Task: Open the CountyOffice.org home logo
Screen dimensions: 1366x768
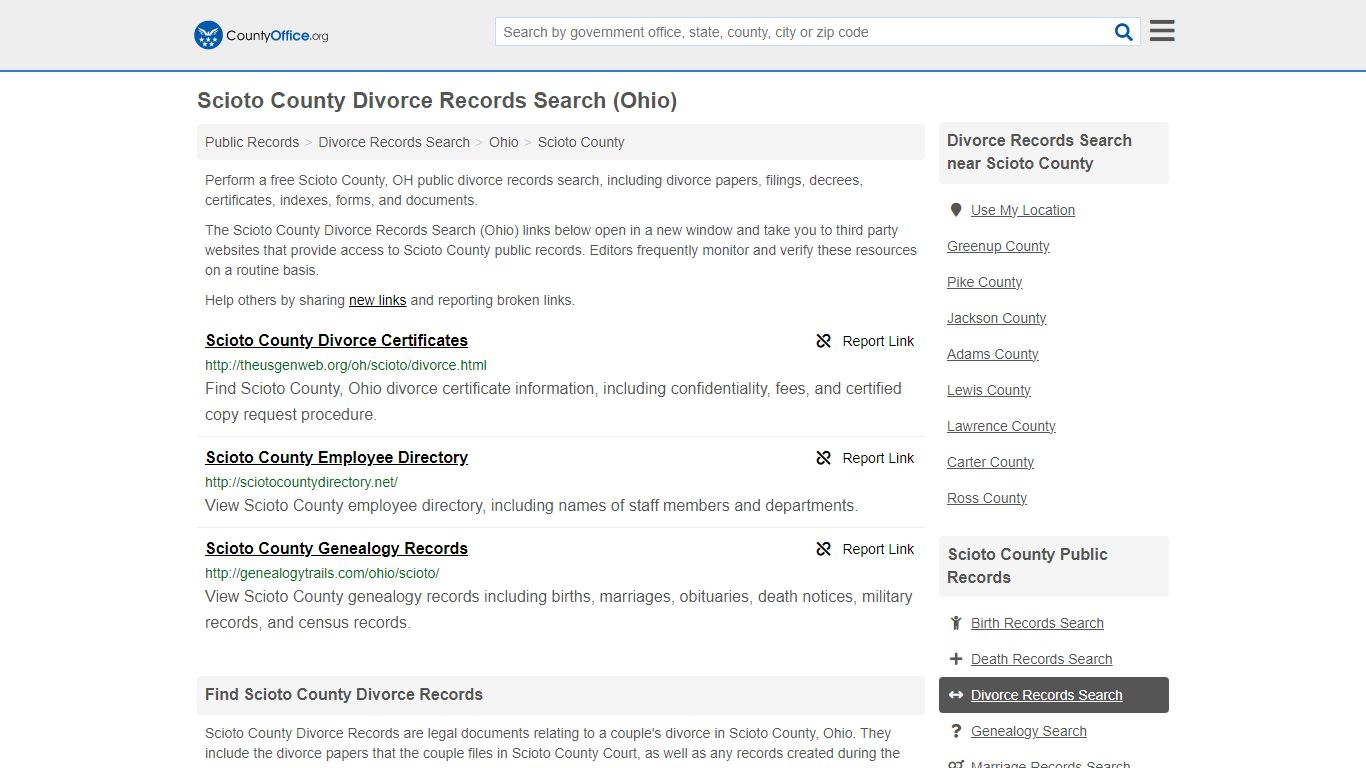Action: click(261, 35)
